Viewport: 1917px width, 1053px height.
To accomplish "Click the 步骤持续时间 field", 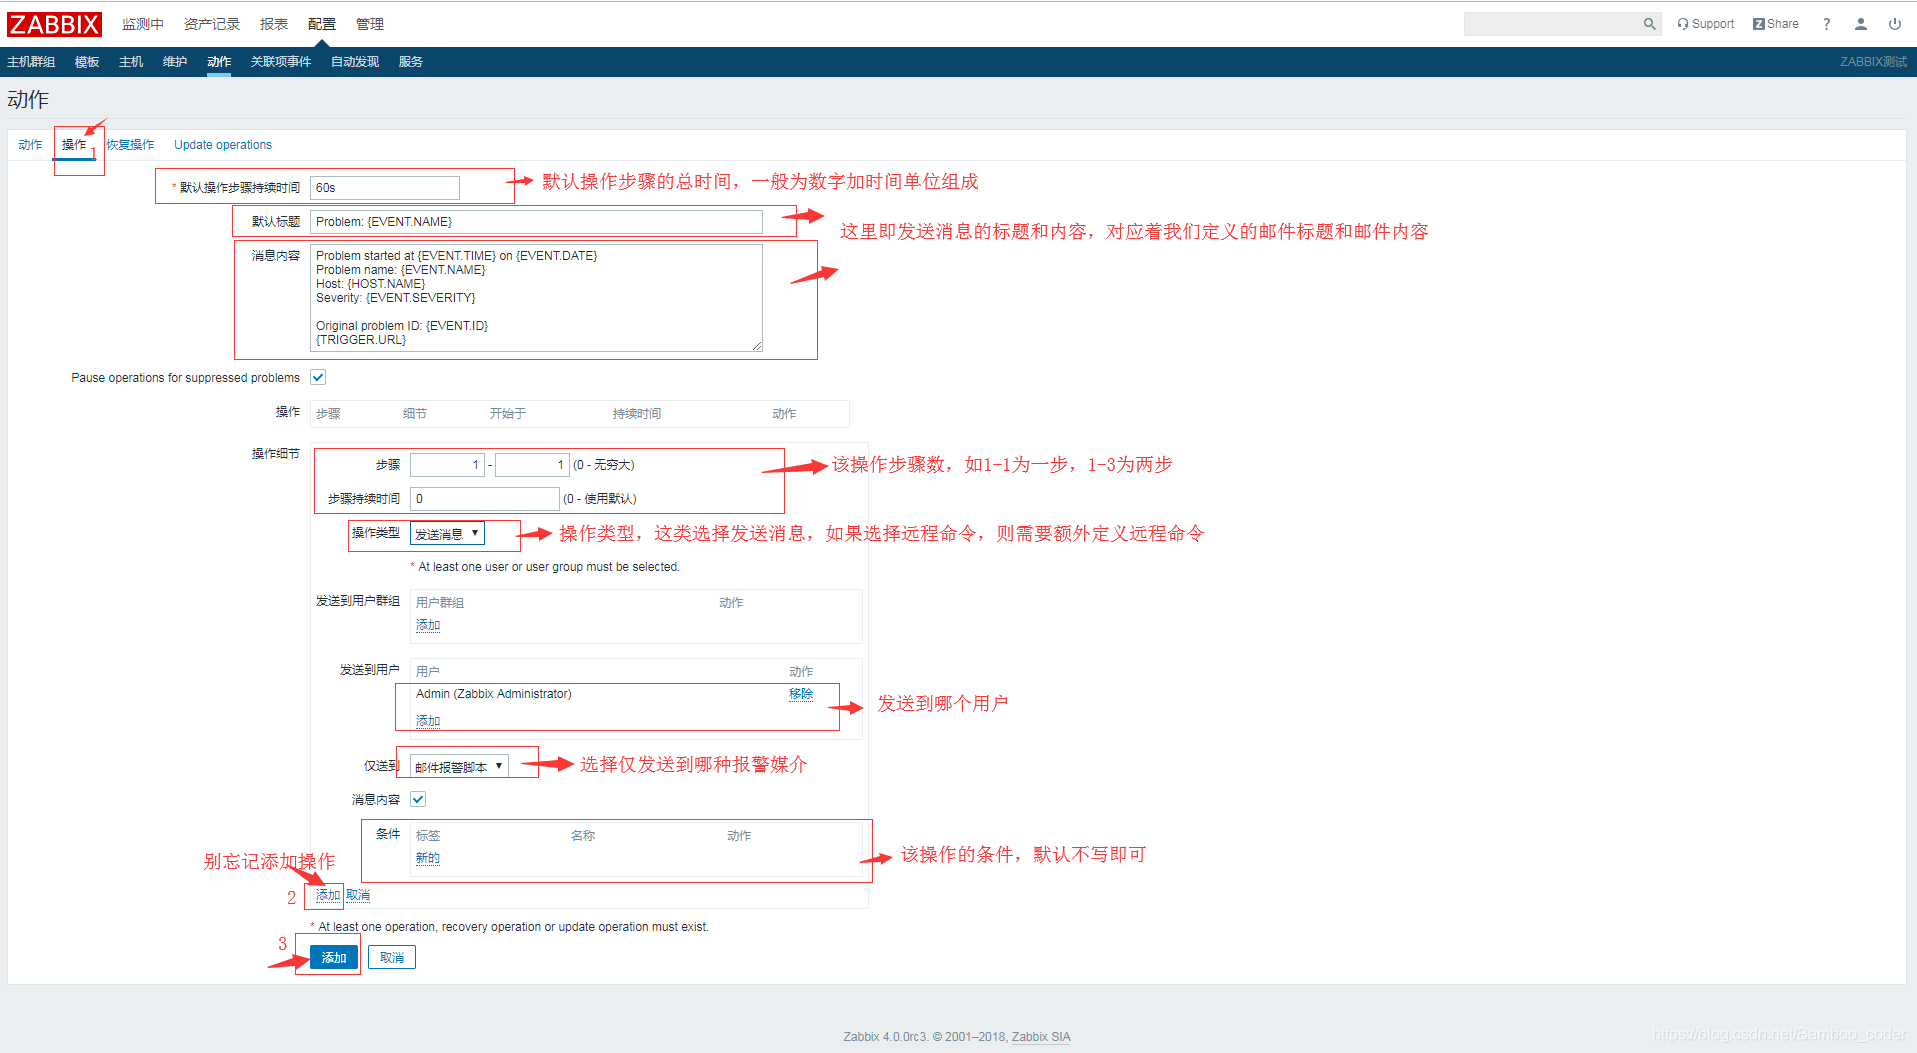I will point(485,499).
